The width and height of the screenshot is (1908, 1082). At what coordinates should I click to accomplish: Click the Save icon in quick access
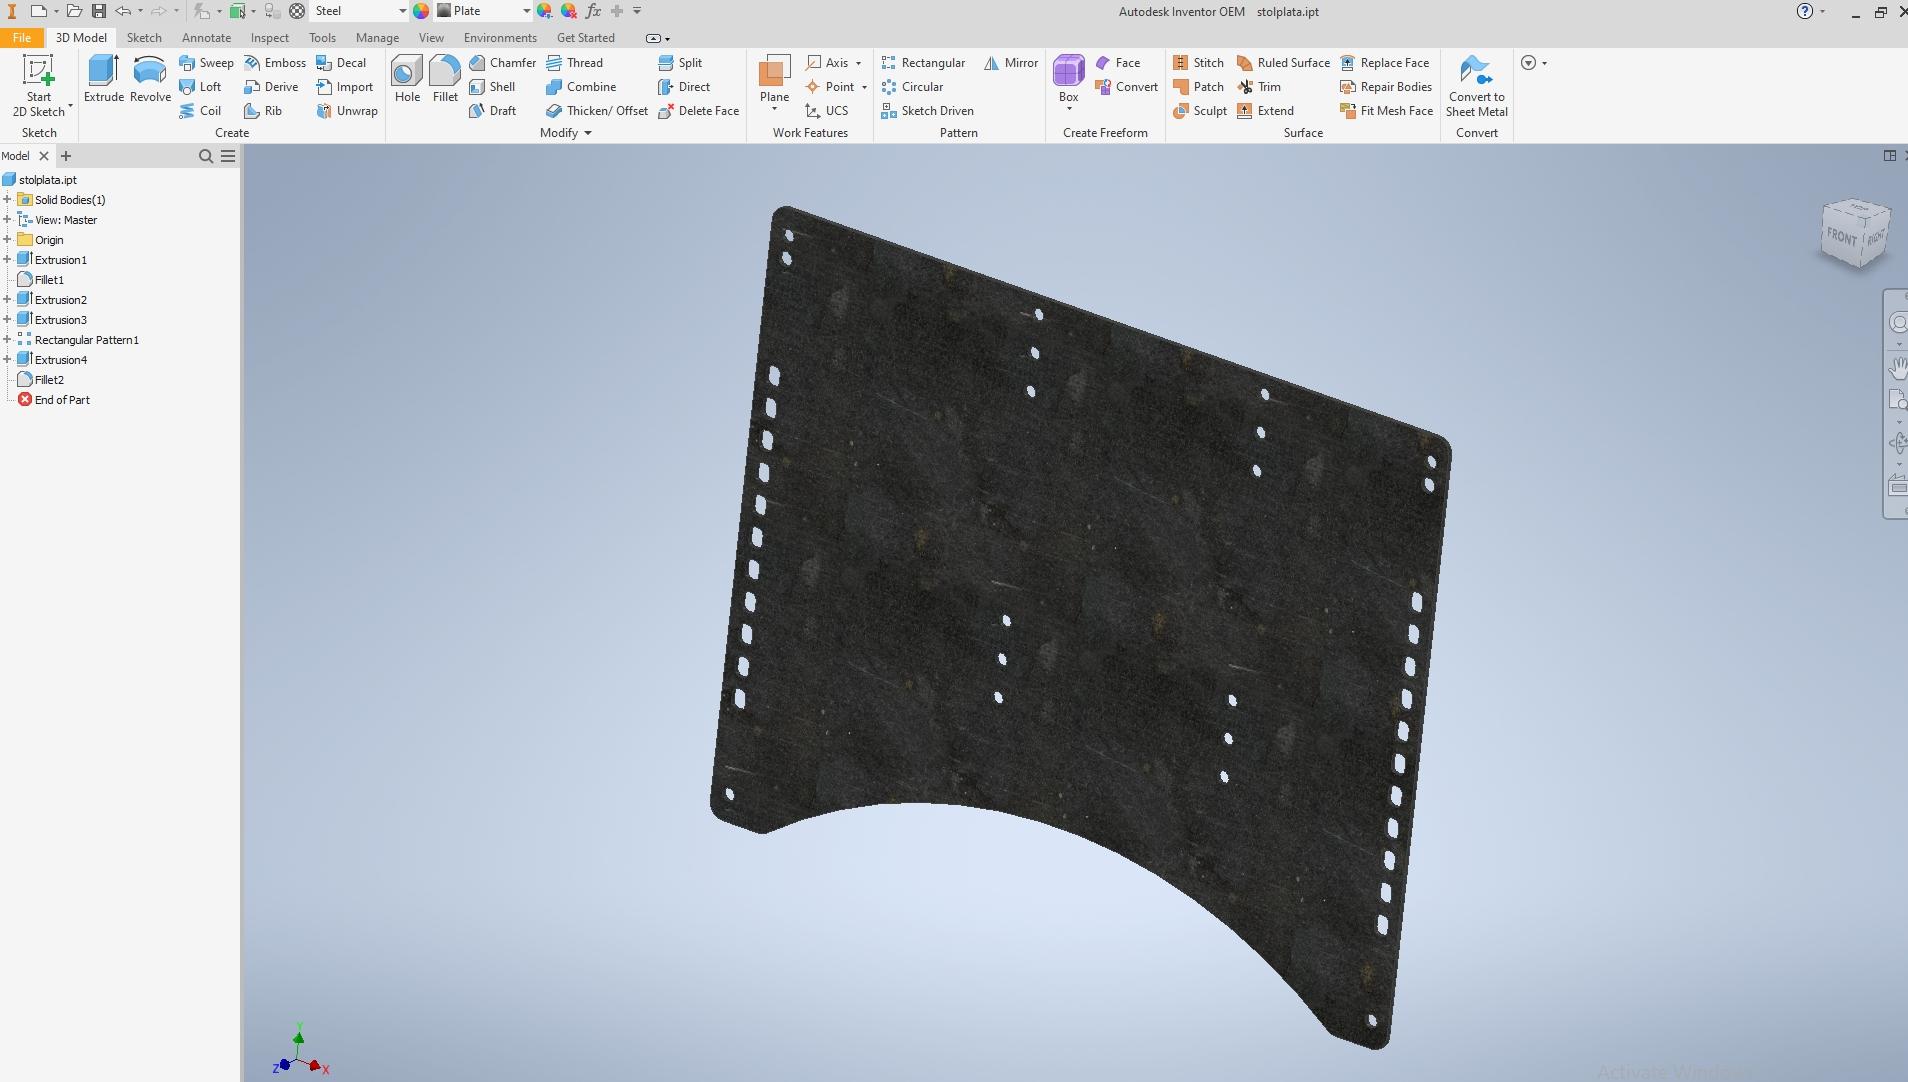coord(98,11)
